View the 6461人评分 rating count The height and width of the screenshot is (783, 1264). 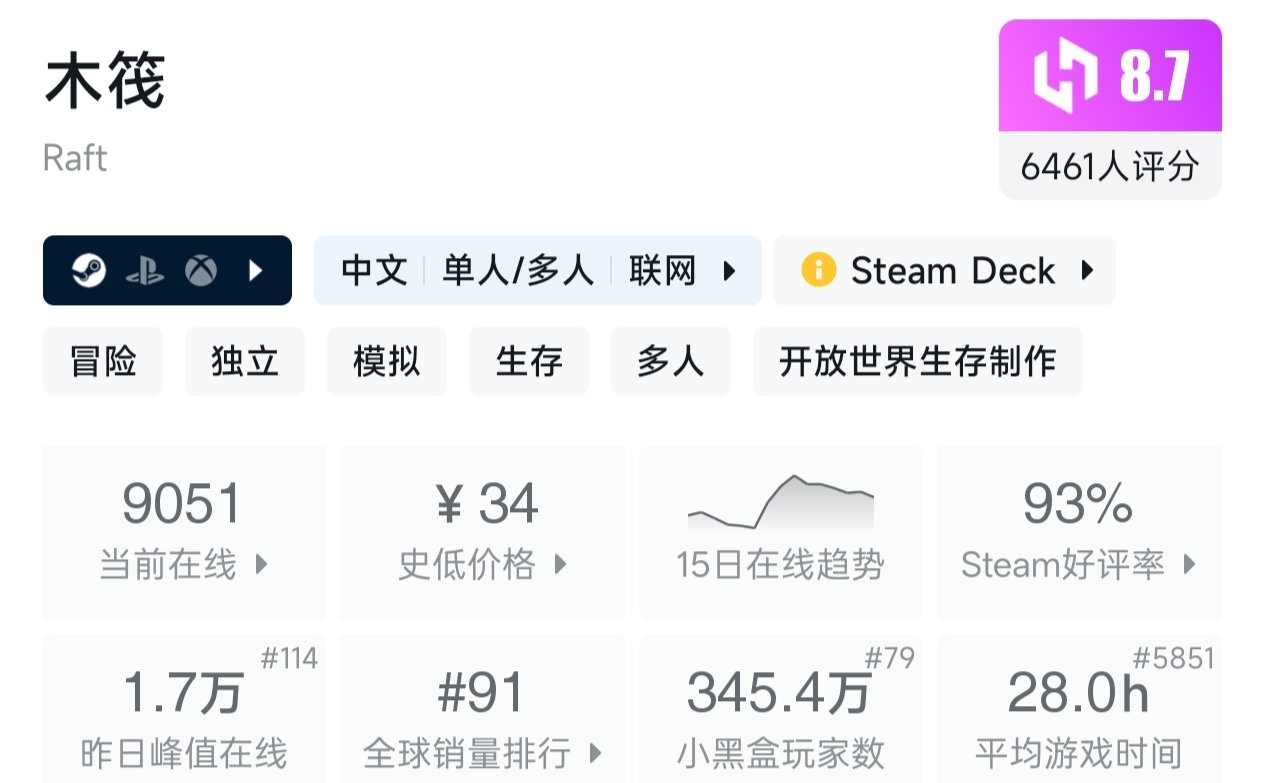[1109, 166]
